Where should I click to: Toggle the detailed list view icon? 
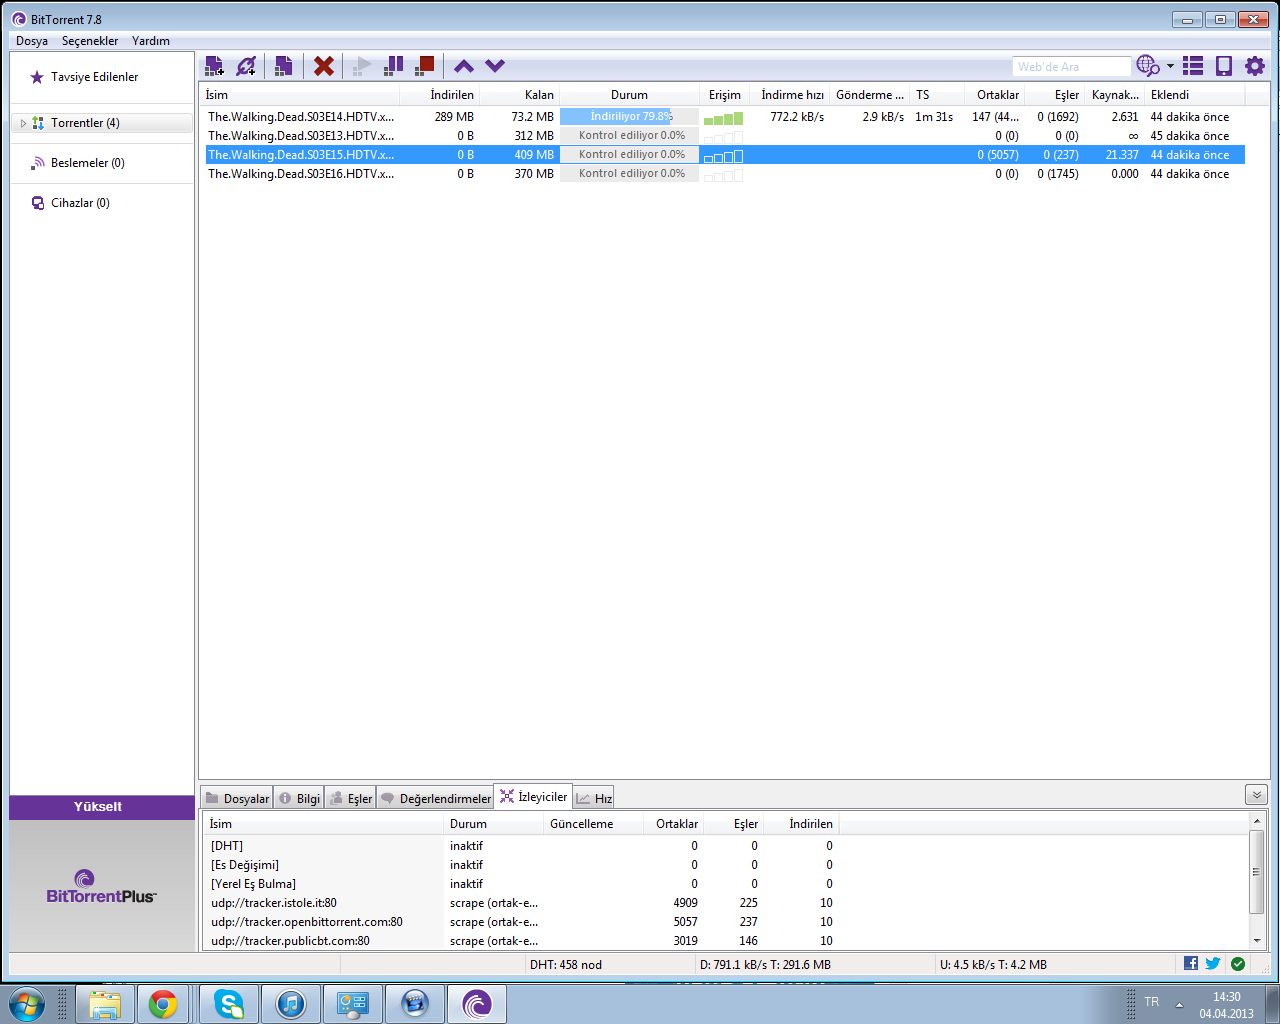click(1193, 66)
